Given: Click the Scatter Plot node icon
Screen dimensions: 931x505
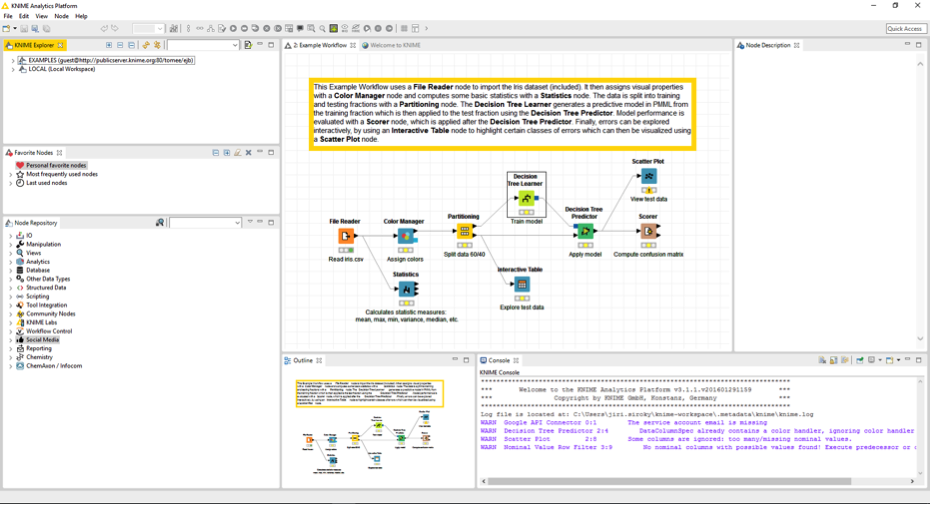Looking at the screenshot, I should point(648,176).
